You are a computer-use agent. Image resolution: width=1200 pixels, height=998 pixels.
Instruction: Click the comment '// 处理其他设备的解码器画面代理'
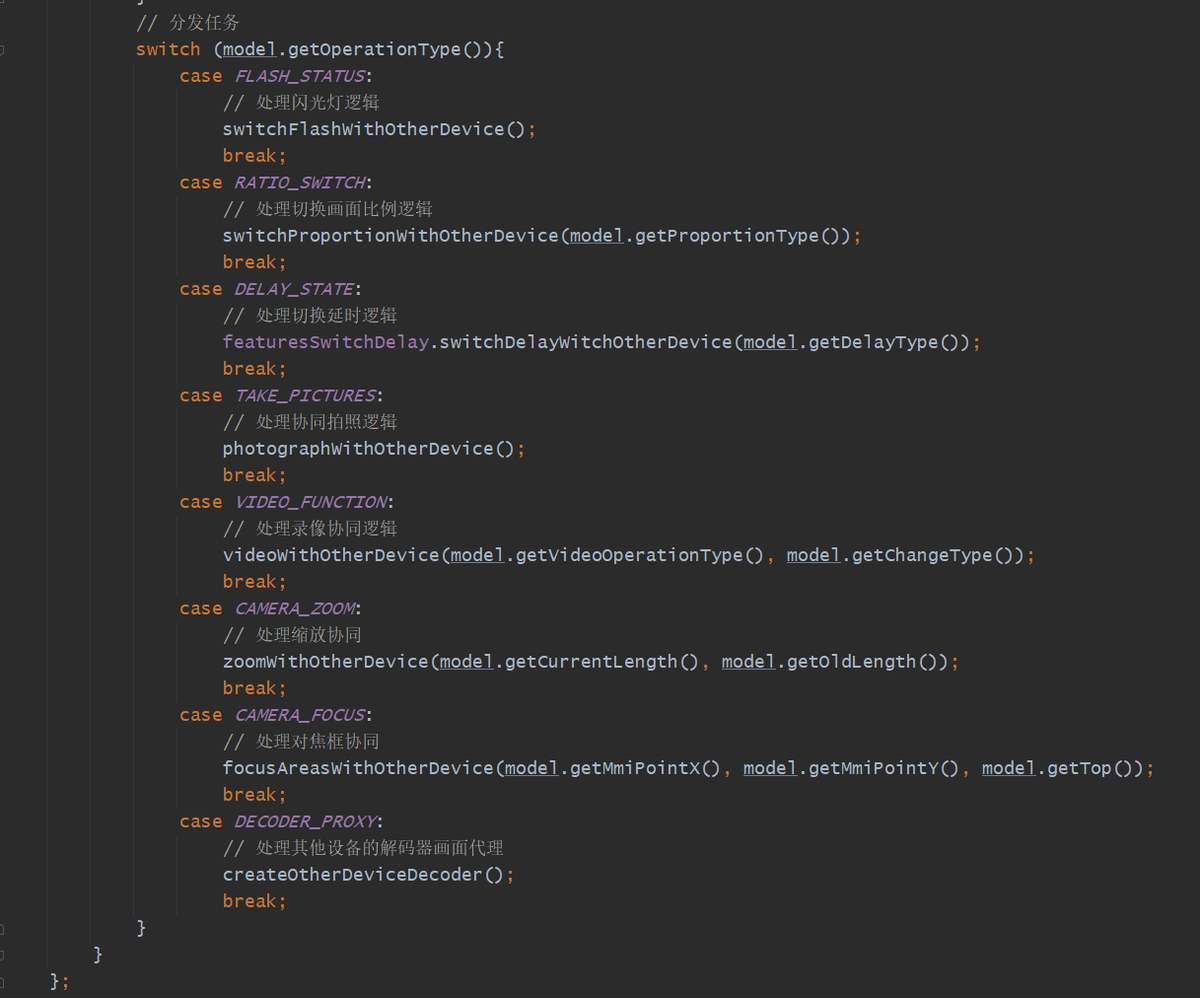[363, 848]
